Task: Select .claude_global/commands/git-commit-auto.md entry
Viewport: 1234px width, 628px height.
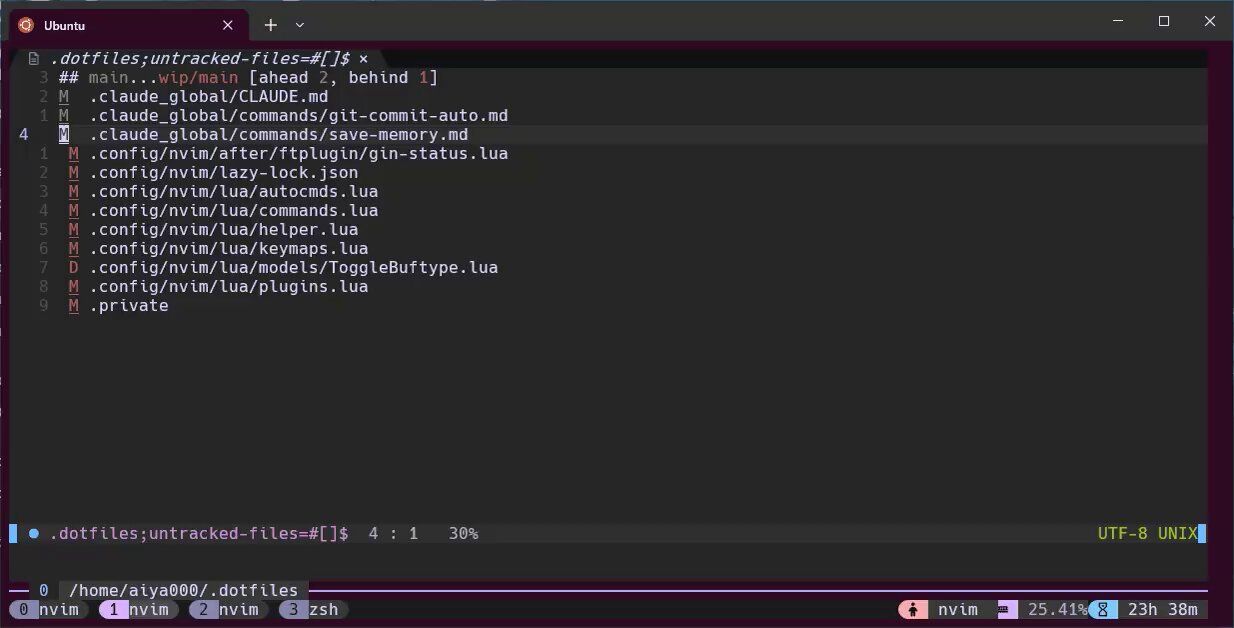Action: [298, 116]
